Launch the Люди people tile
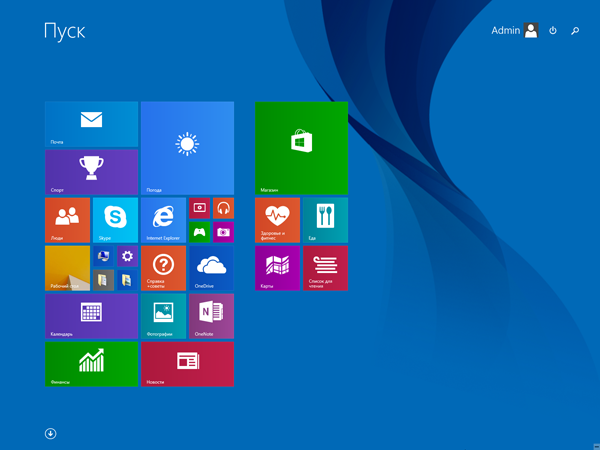 coord(68,220)
